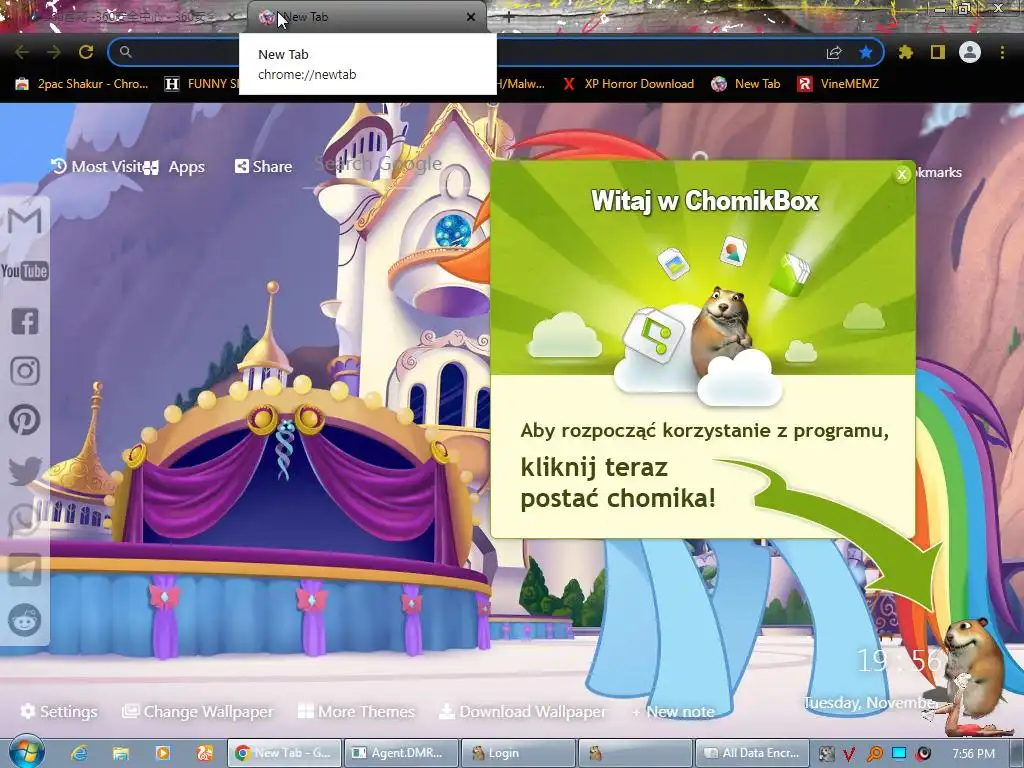Open Reddit shortcut in sidebar
The width and height of the screenshot is (1024, 768).
coord(25,620)
